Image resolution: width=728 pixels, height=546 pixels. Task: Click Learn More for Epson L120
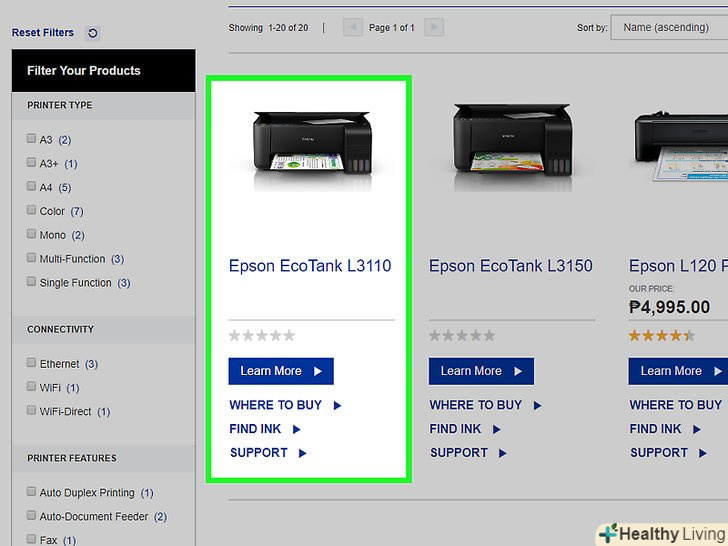678,371
